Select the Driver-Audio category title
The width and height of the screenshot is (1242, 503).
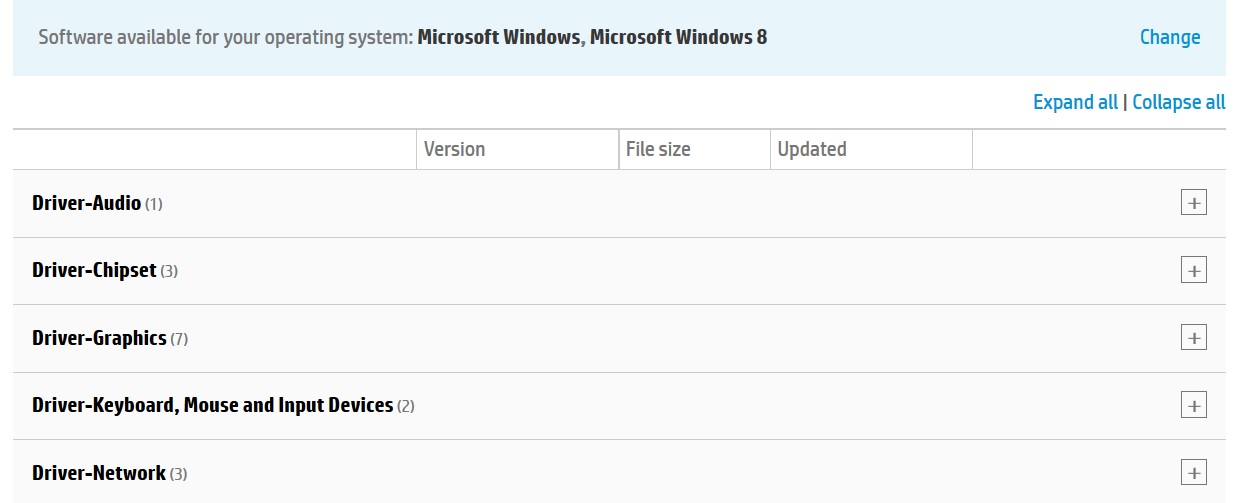pyautogui.click(x=86, y=203)
